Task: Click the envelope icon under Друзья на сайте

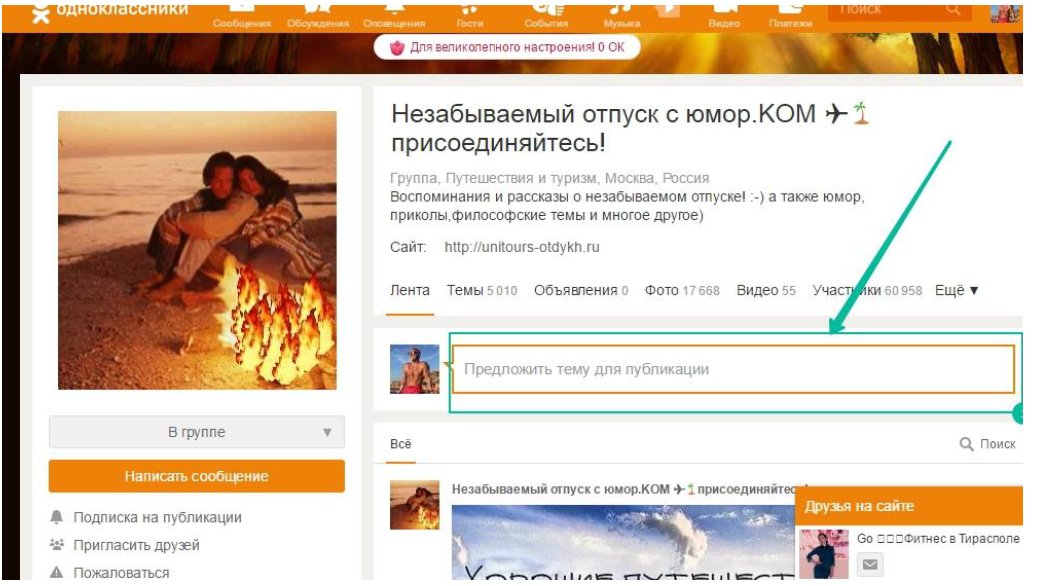Action: 870,564
